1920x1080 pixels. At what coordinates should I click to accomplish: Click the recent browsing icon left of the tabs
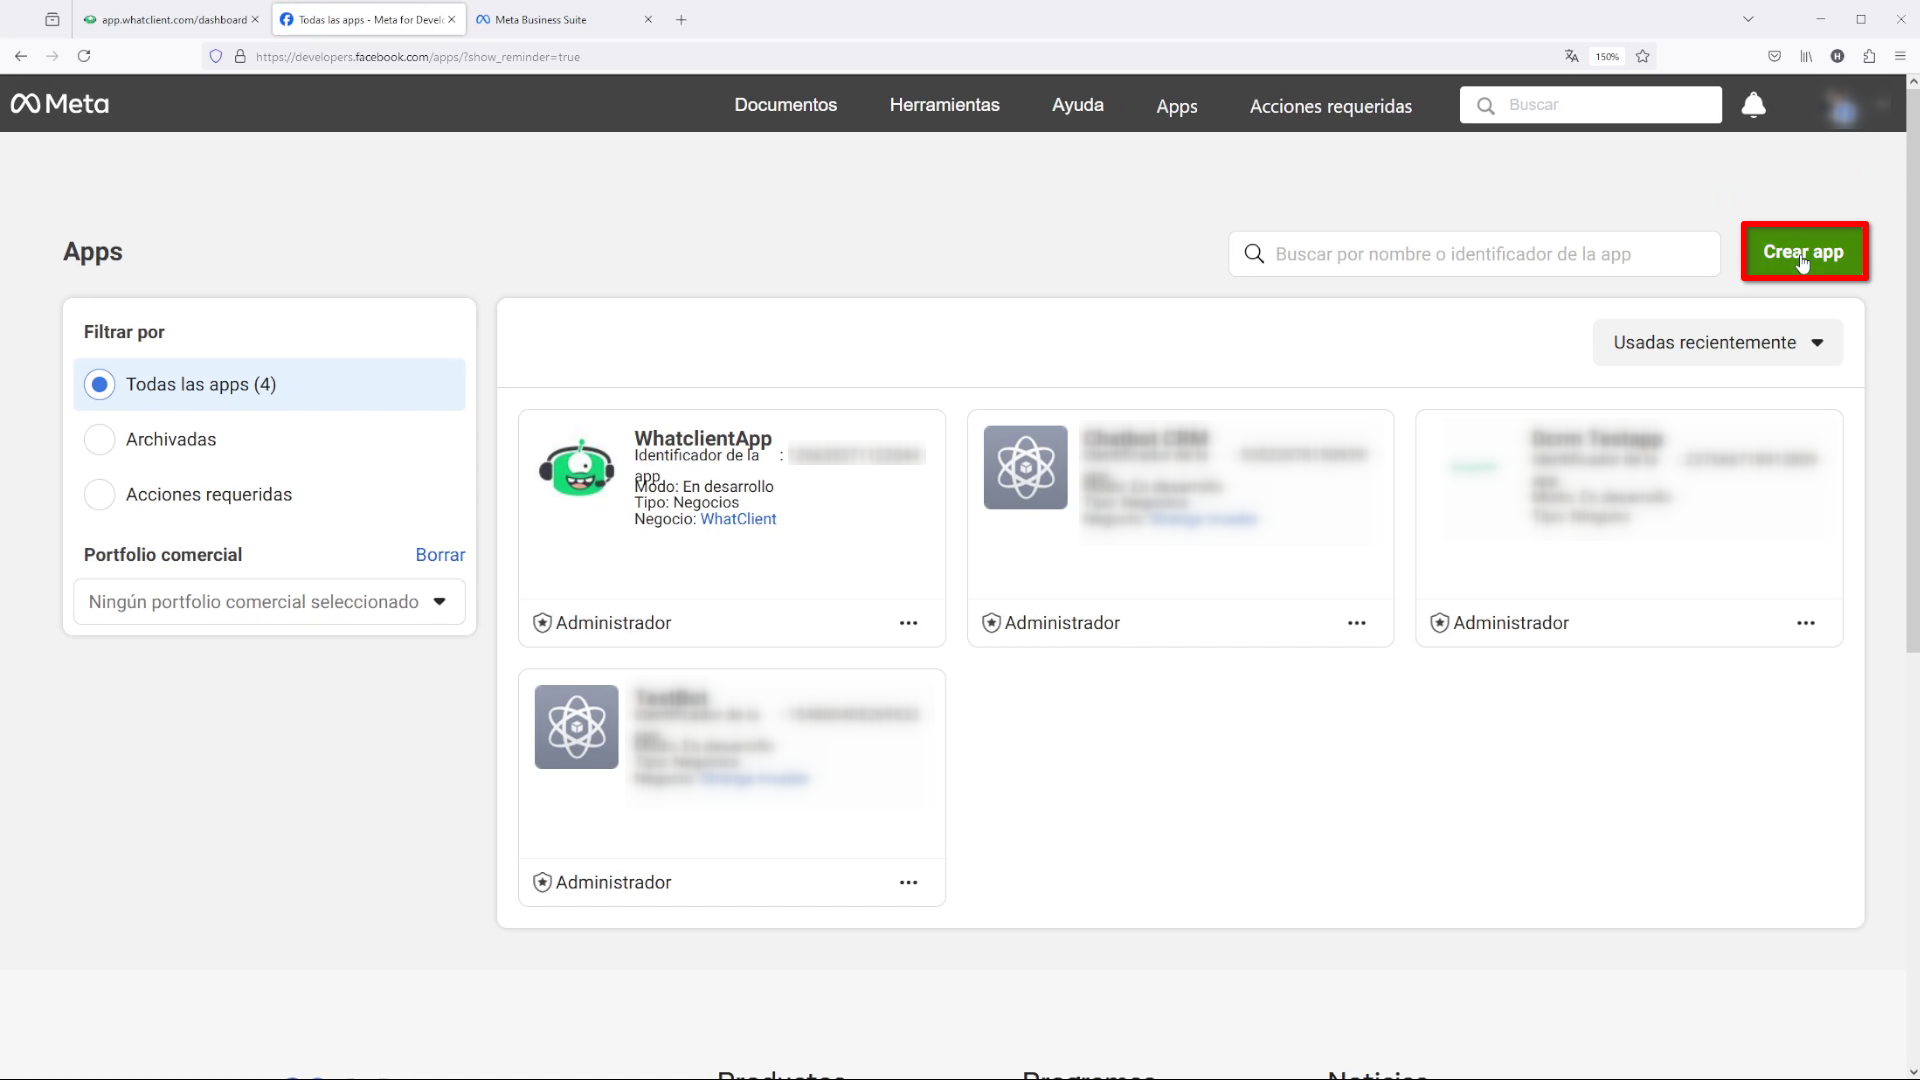pos(52,19)
